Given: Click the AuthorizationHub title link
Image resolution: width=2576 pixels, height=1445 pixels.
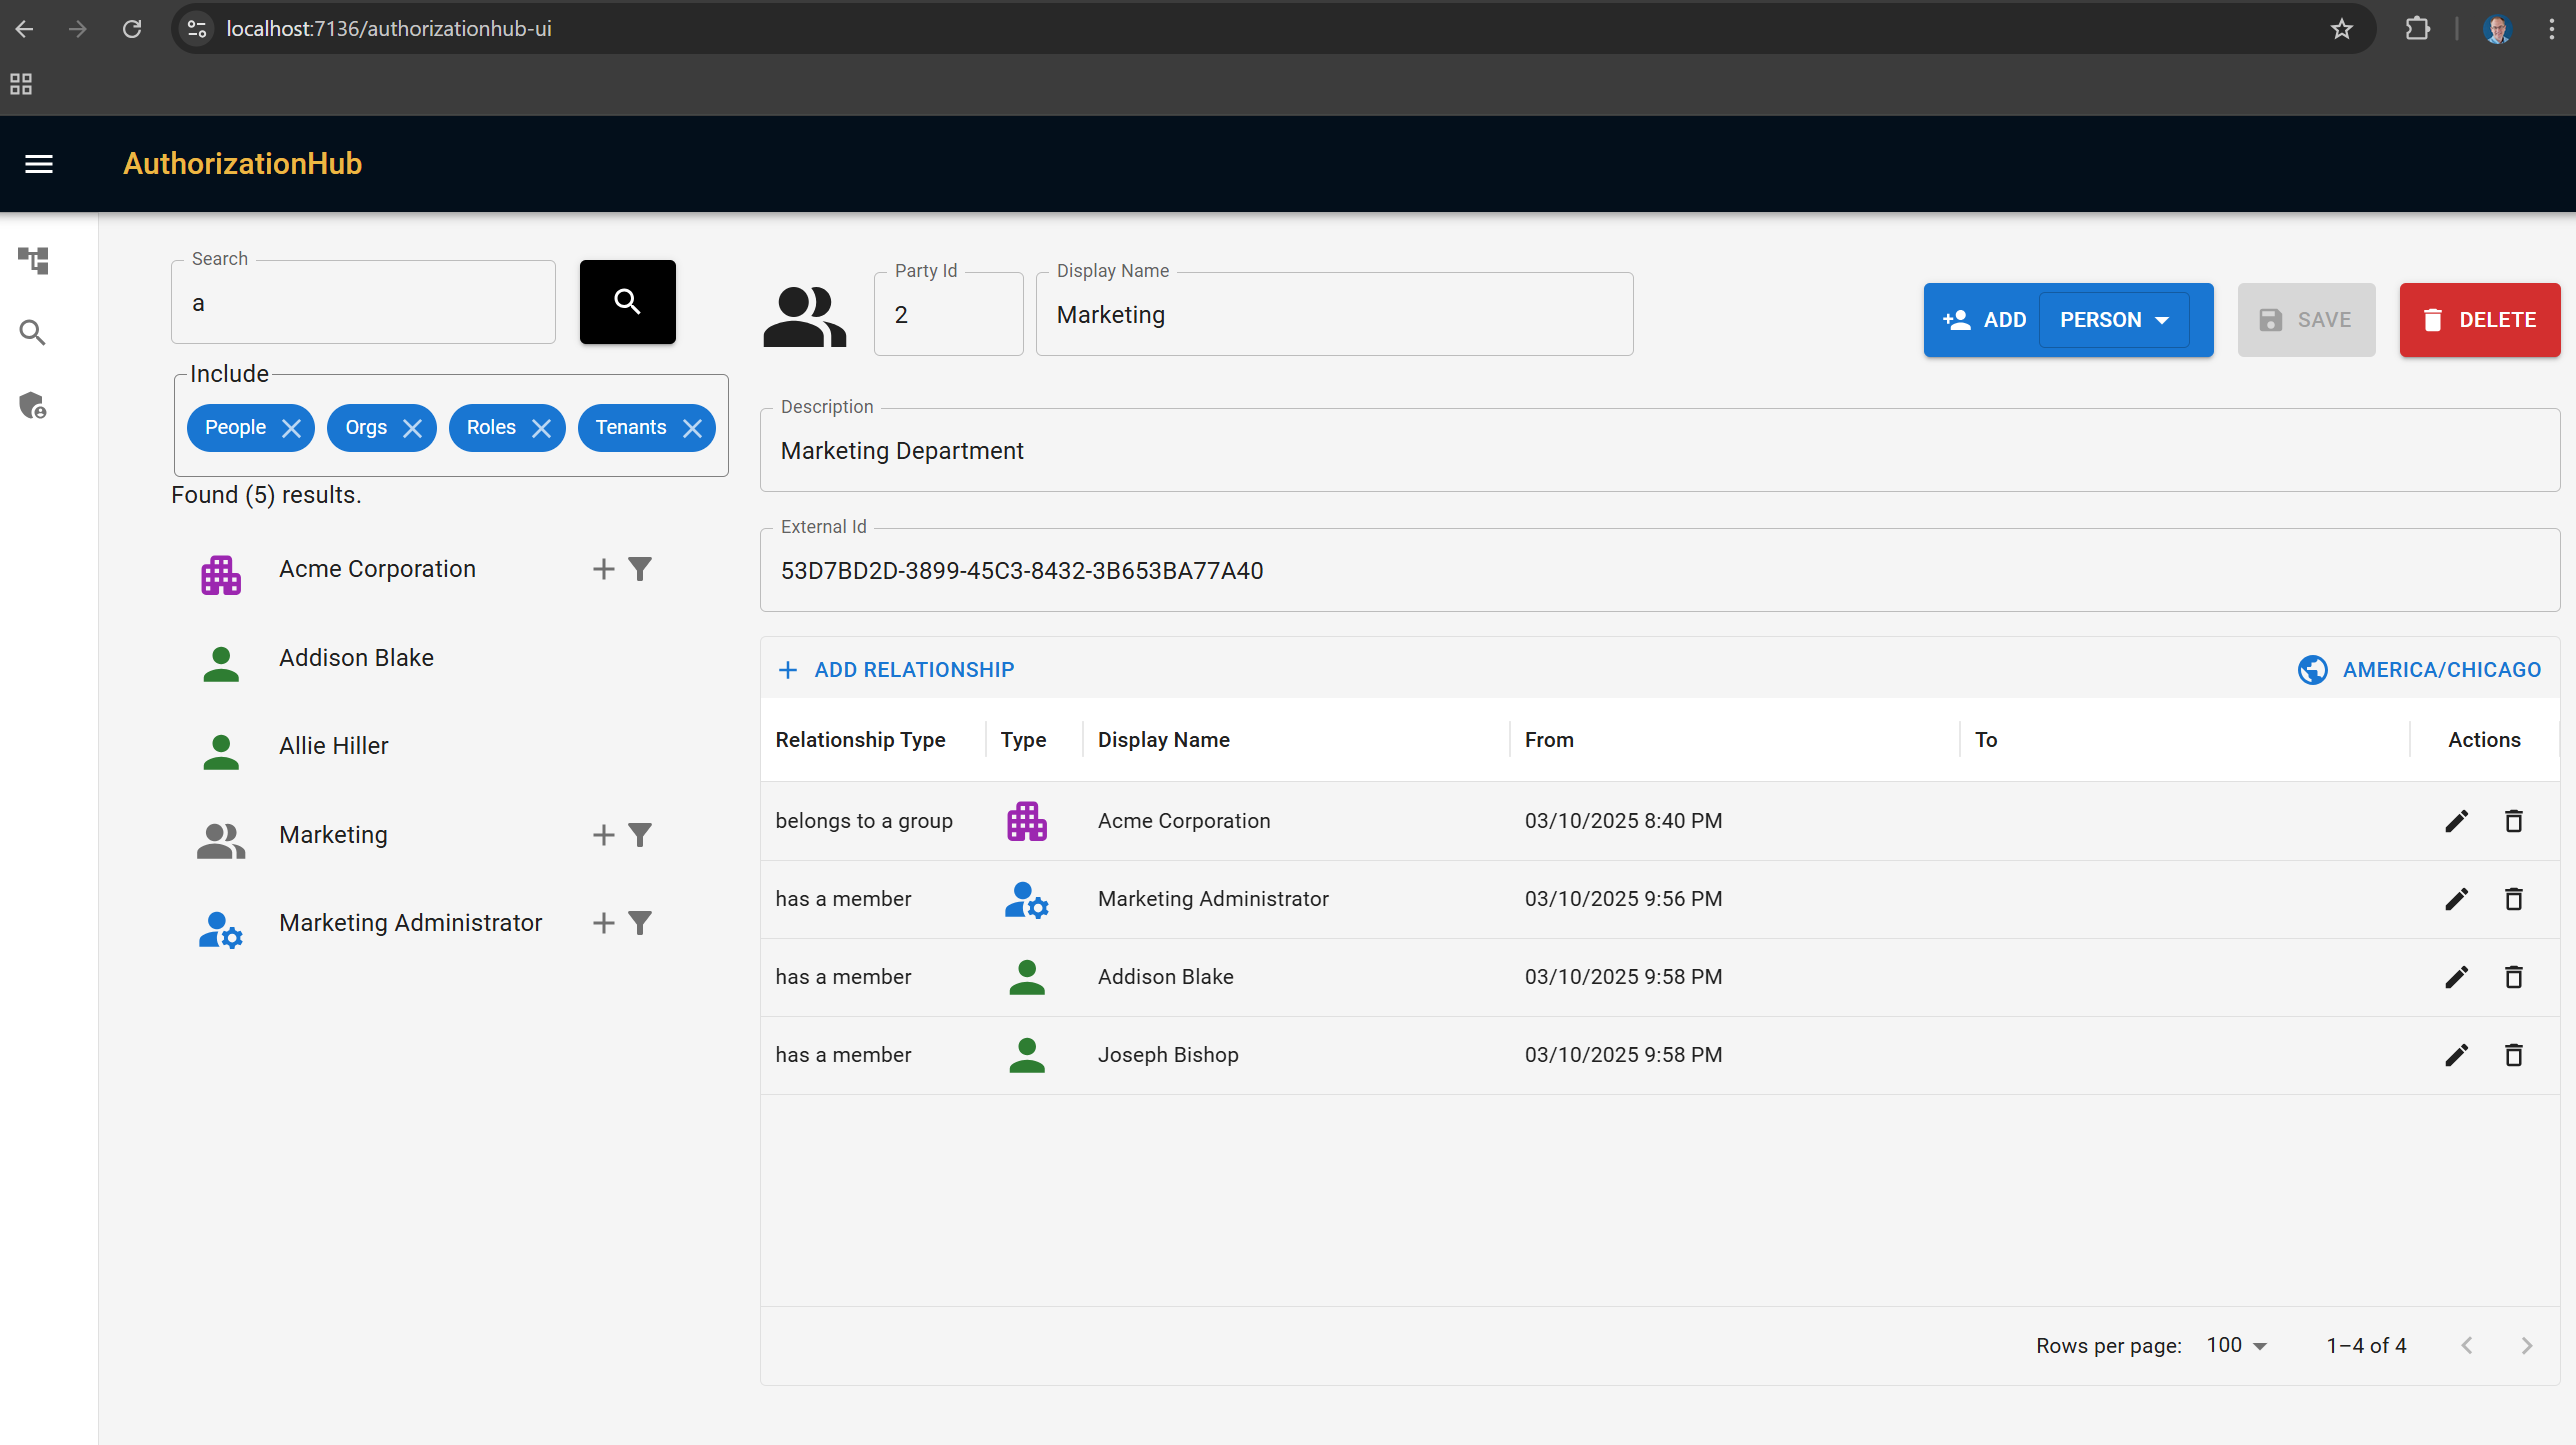Looking at the screenshot, I should pos(242,164).
